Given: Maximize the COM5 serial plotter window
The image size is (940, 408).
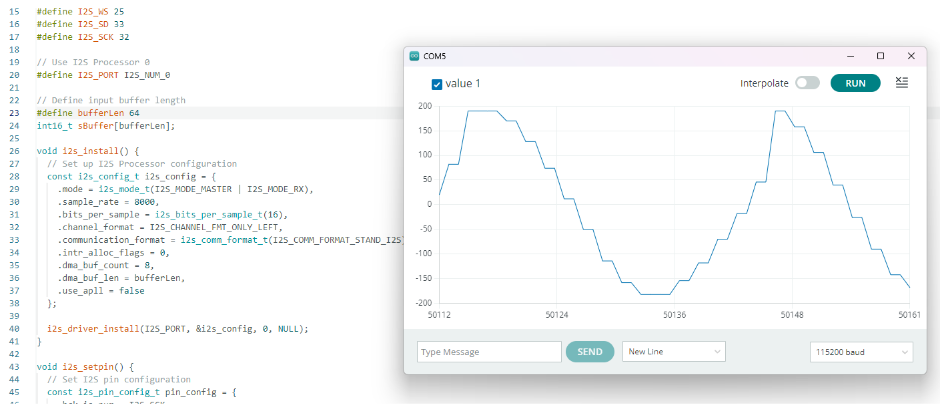Looking at the screenshot, I should (x=880, y=56).
